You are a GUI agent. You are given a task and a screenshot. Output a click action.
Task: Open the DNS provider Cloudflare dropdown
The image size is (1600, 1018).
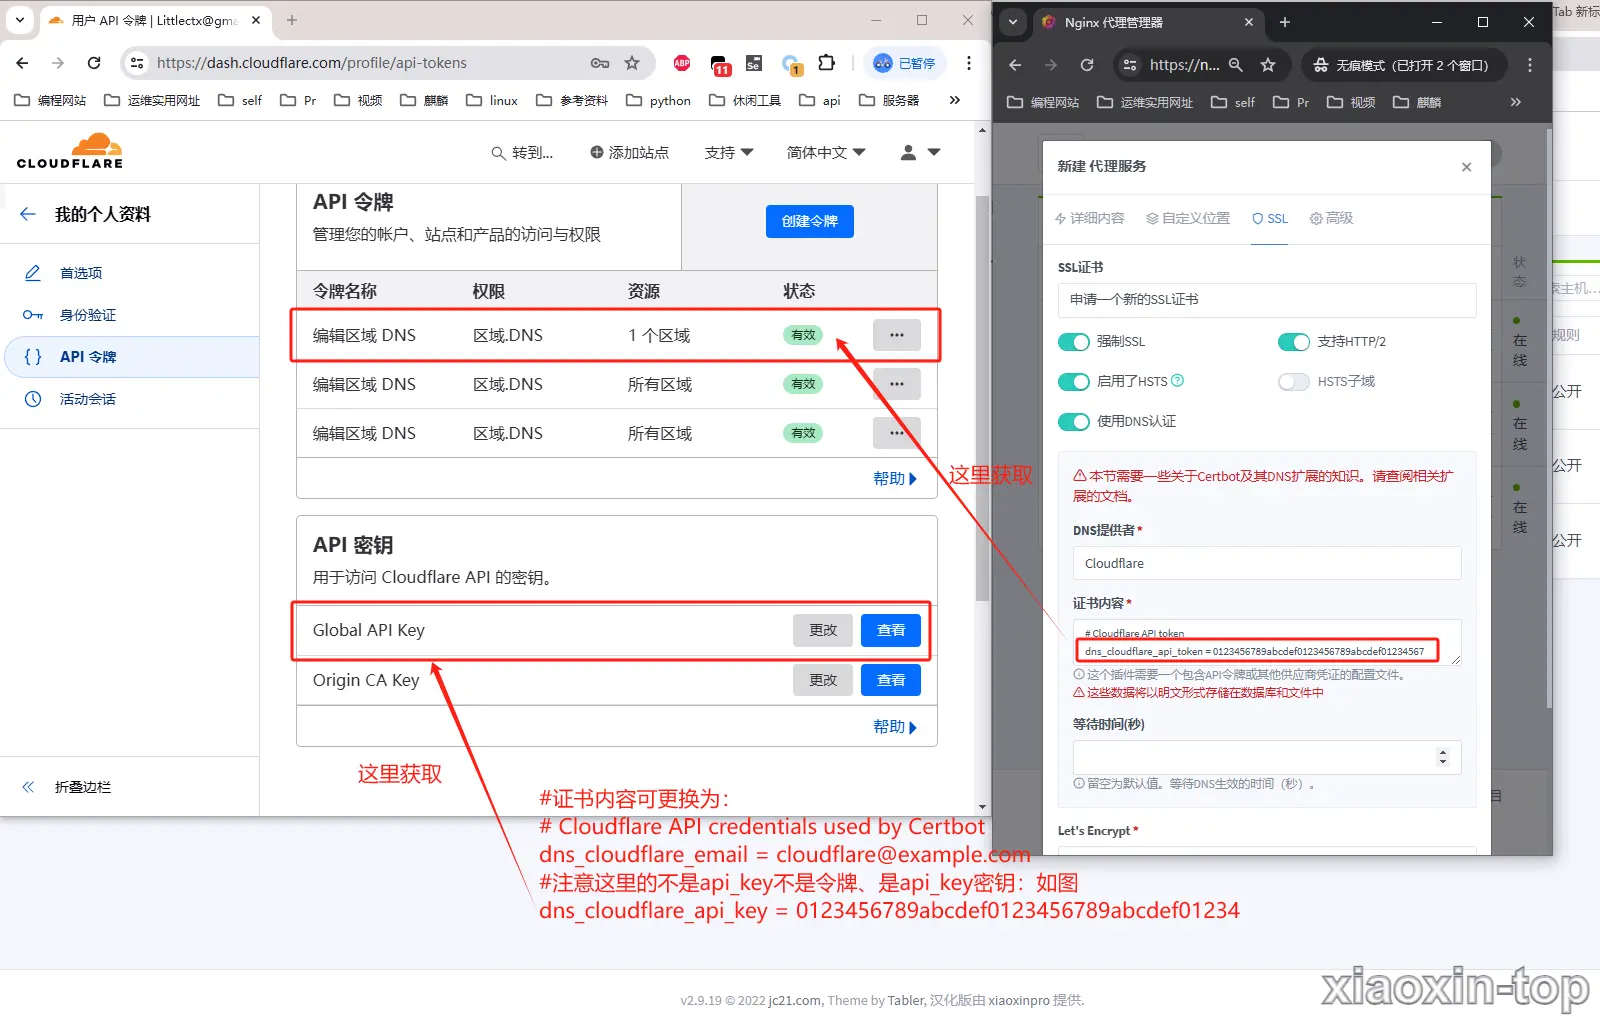(1266, 563)
